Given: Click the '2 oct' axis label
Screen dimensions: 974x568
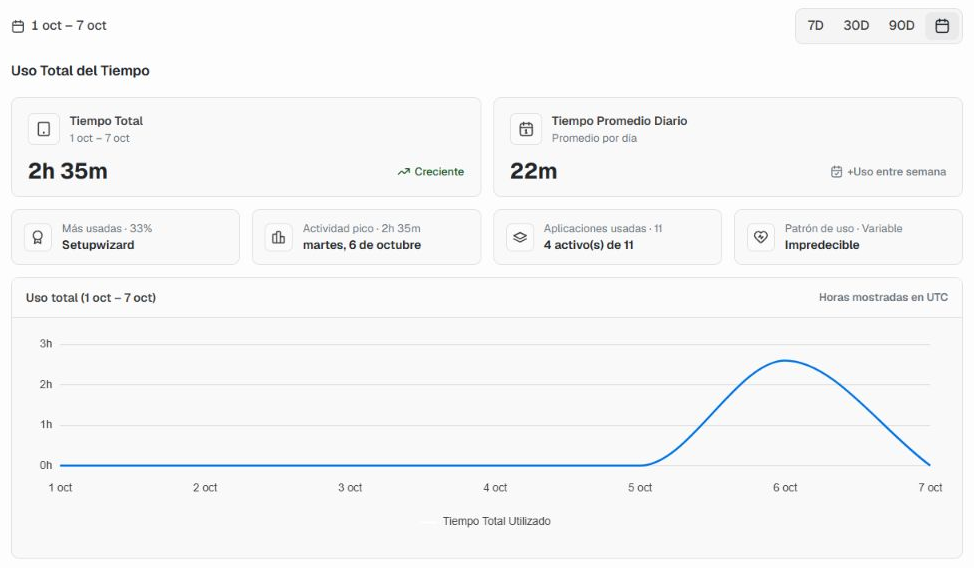Looking at the screenshot, I should coord(205,488).
